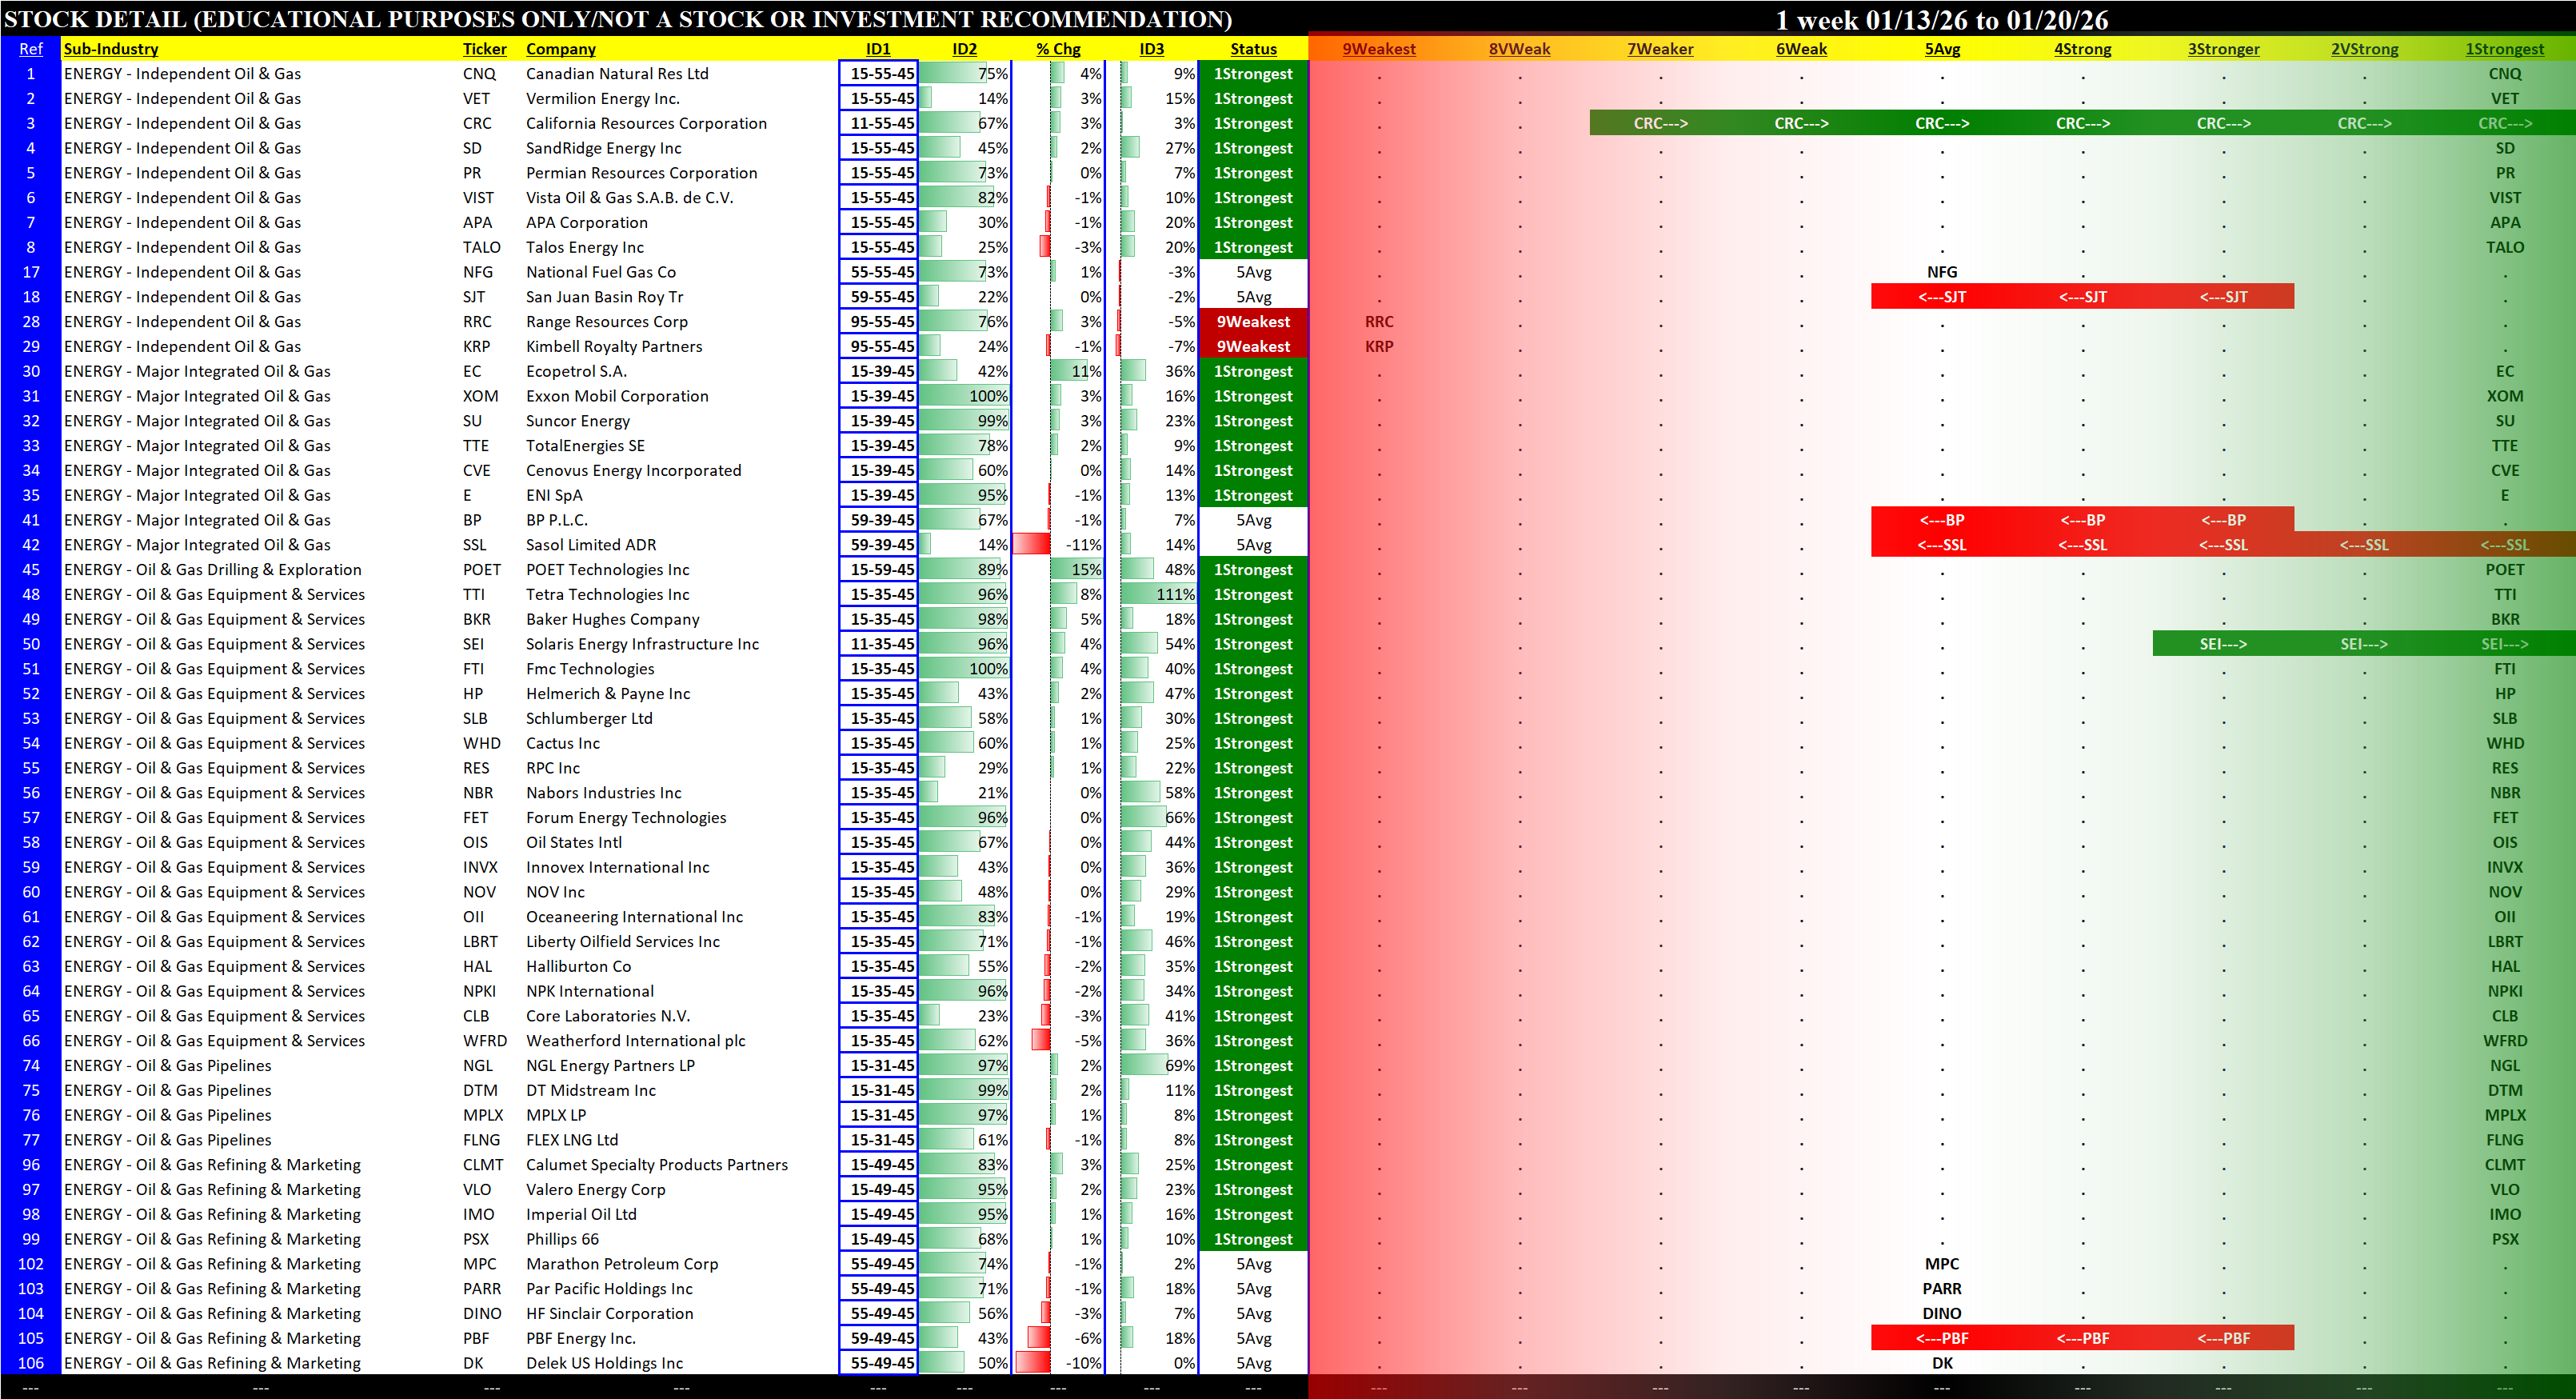This screenshot has height=1399, width=2576.
Task: Open the Status column header
Action: [x=1253, y=49]
